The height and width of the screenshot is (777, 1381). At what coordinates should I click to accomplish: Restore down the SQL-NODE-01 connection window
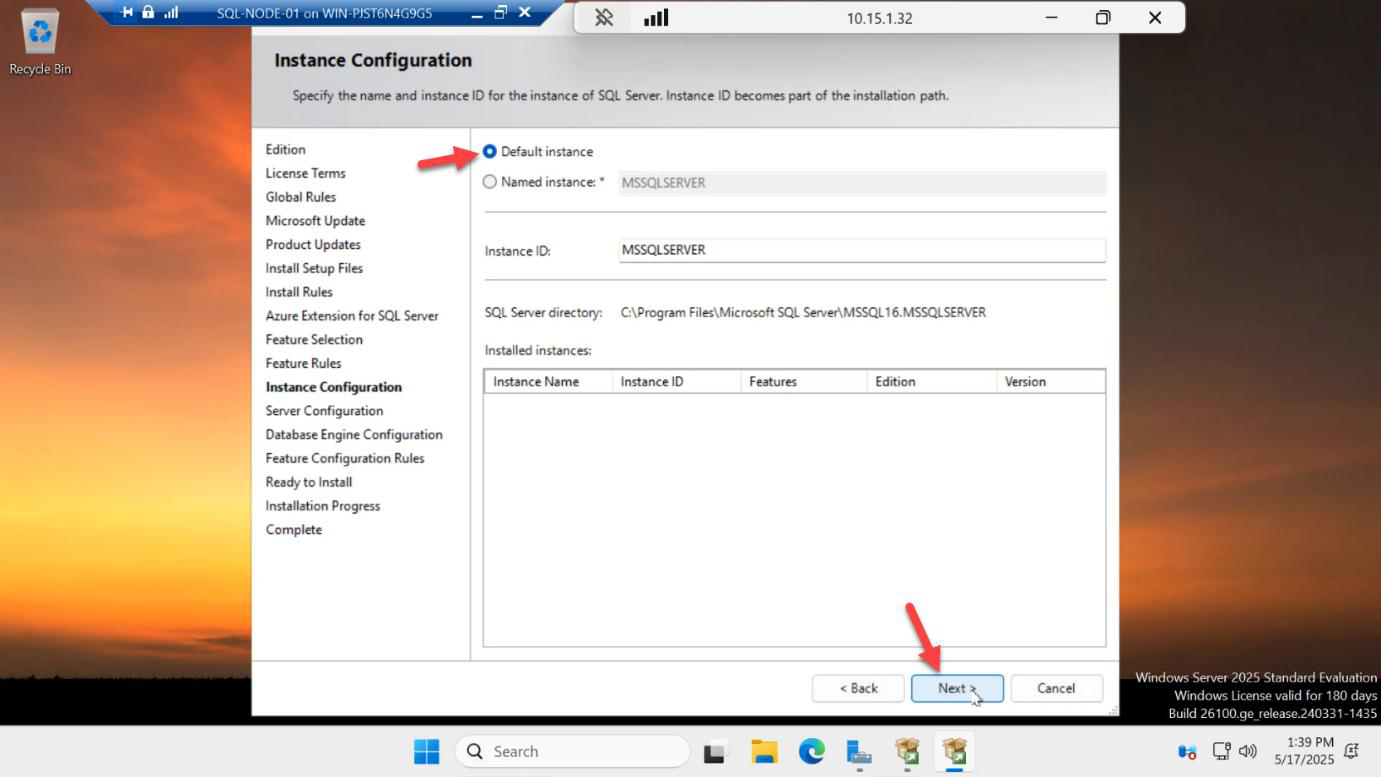501,13
